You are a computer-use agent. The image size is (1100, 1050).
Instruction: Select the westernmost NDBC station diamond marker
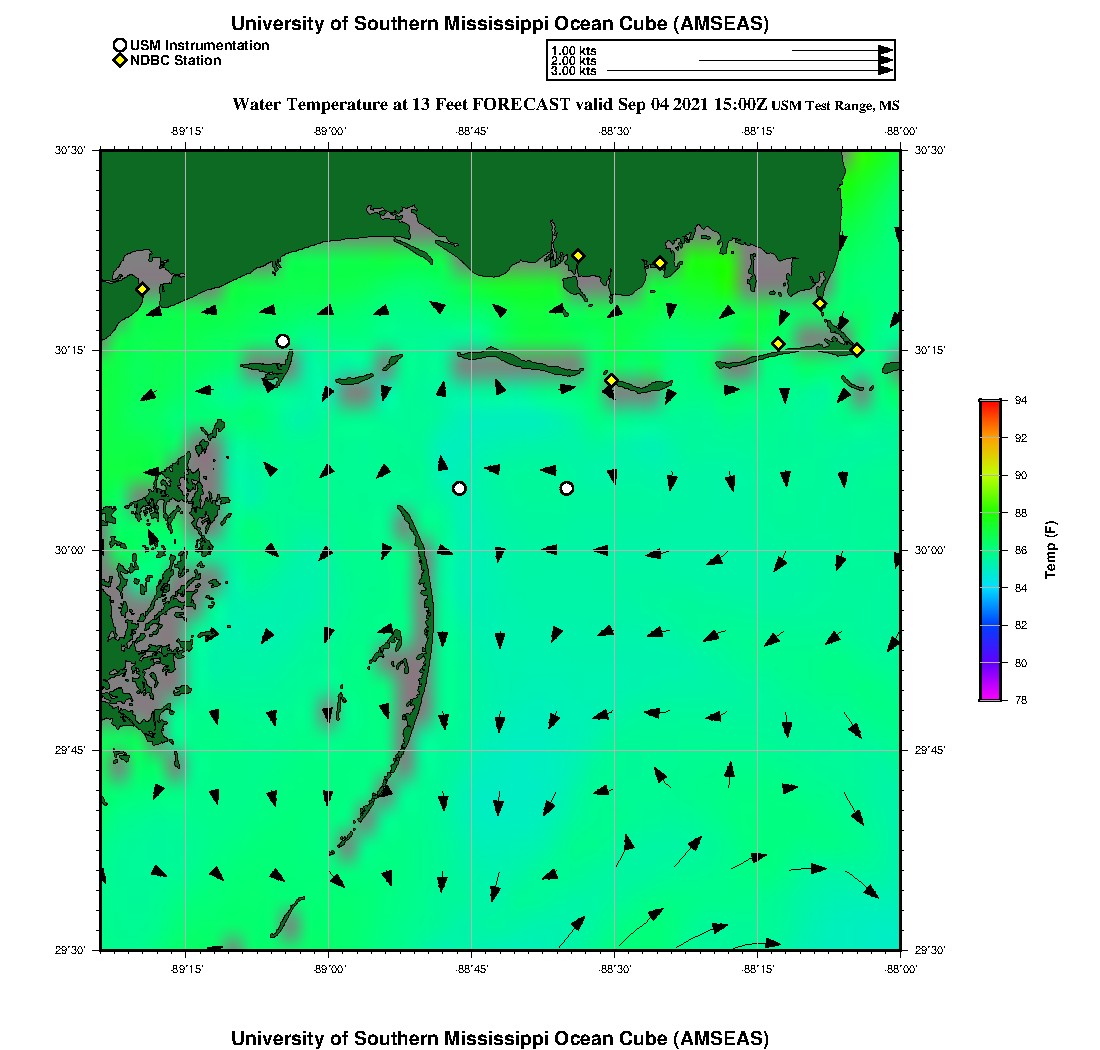pyautogui.click(x=143, y=289)
